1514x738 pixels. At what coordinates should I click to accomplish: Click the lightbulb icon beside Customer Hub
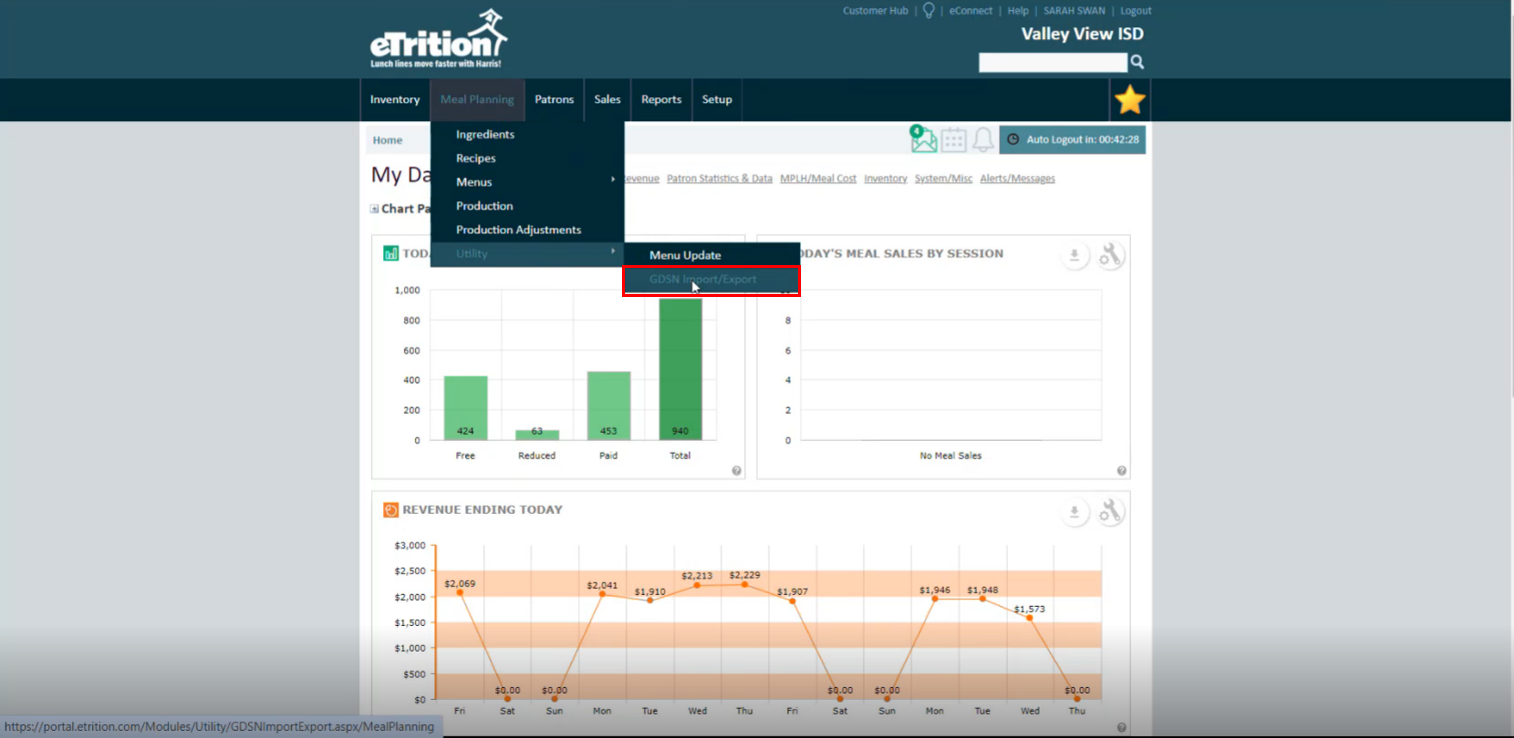tap(928, 11)
